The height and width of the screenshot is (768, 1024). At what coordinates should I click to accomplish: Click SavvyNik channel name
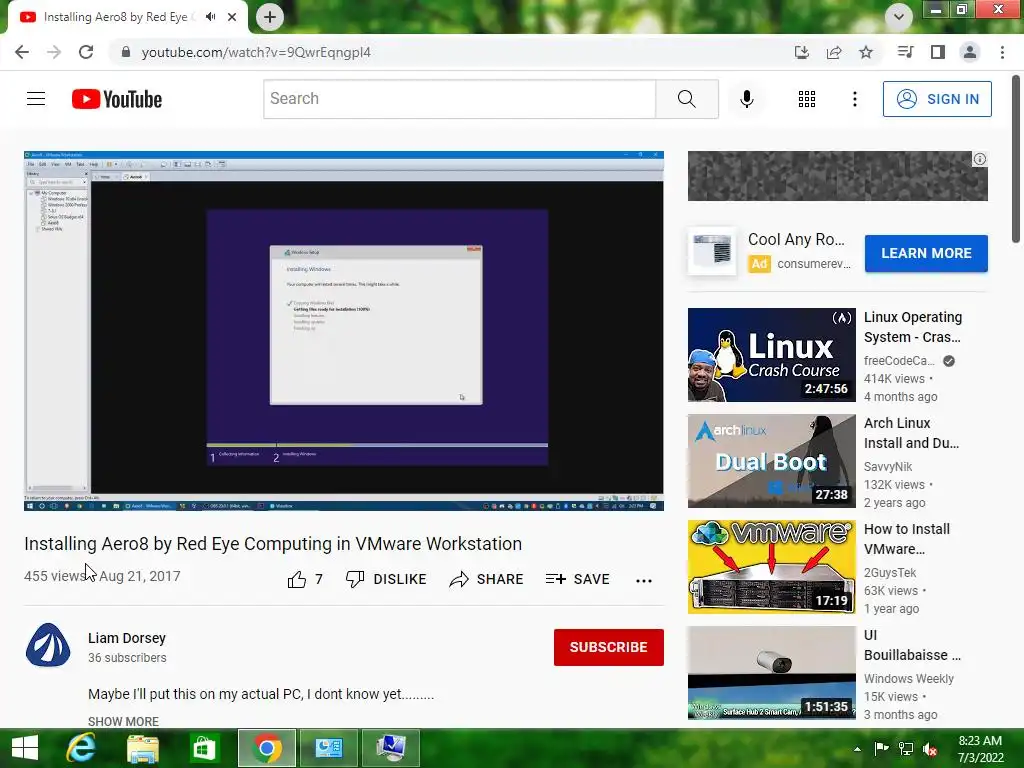pos(888,466)
